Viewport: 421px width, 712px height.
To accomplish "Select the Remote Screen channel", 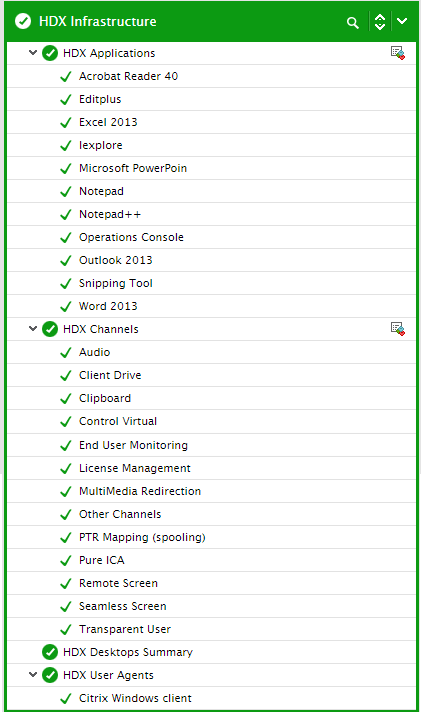I will [119, 583].
